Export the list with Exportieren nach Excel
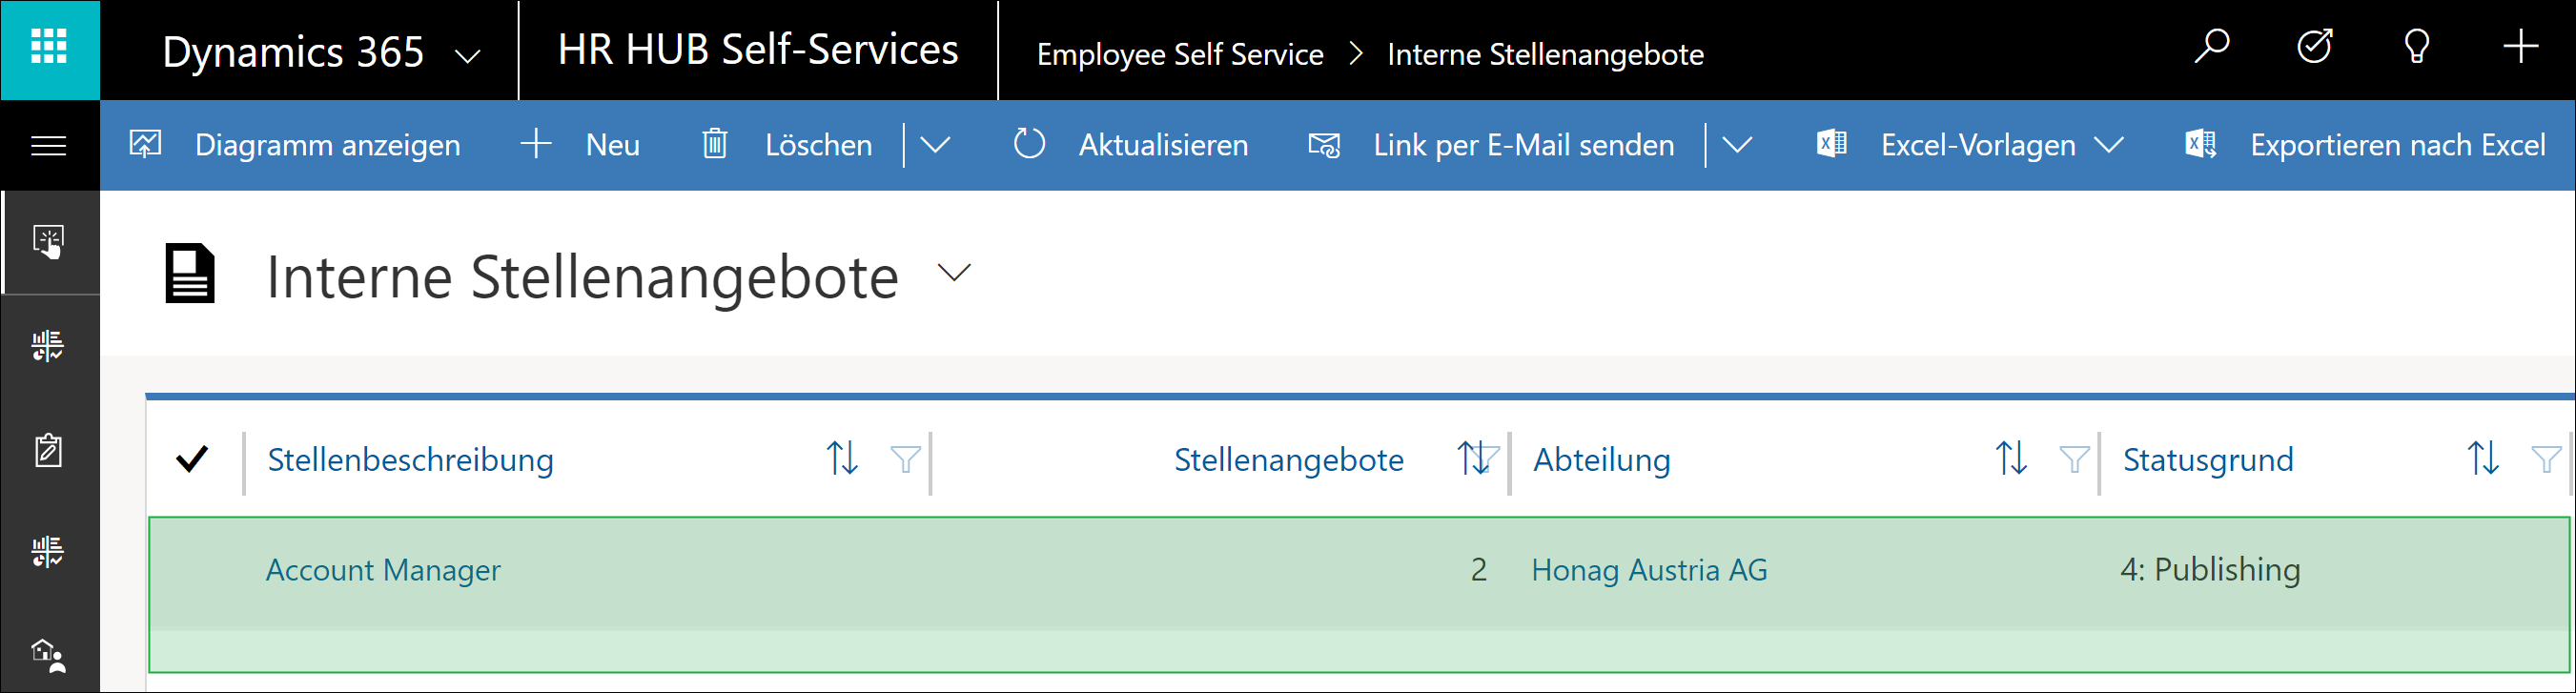Screen dimensions: 2576x693 2397,146
